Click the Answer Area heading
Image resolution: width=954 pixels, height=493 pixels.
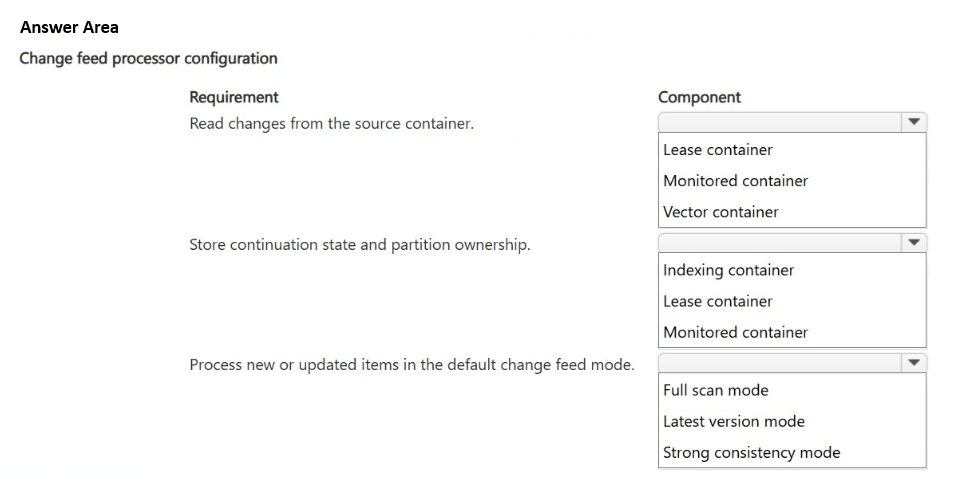[x=69, y=27]
